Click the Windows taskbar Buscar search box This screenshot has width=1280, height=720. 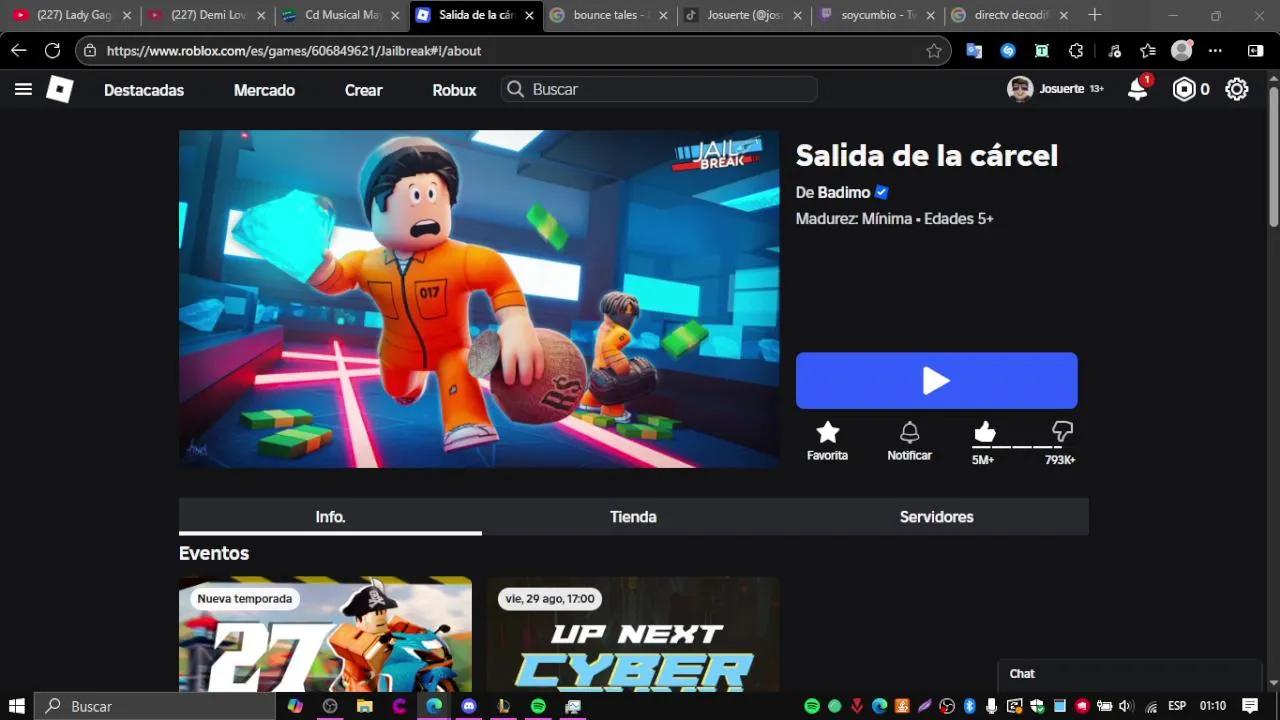(155, 706)
